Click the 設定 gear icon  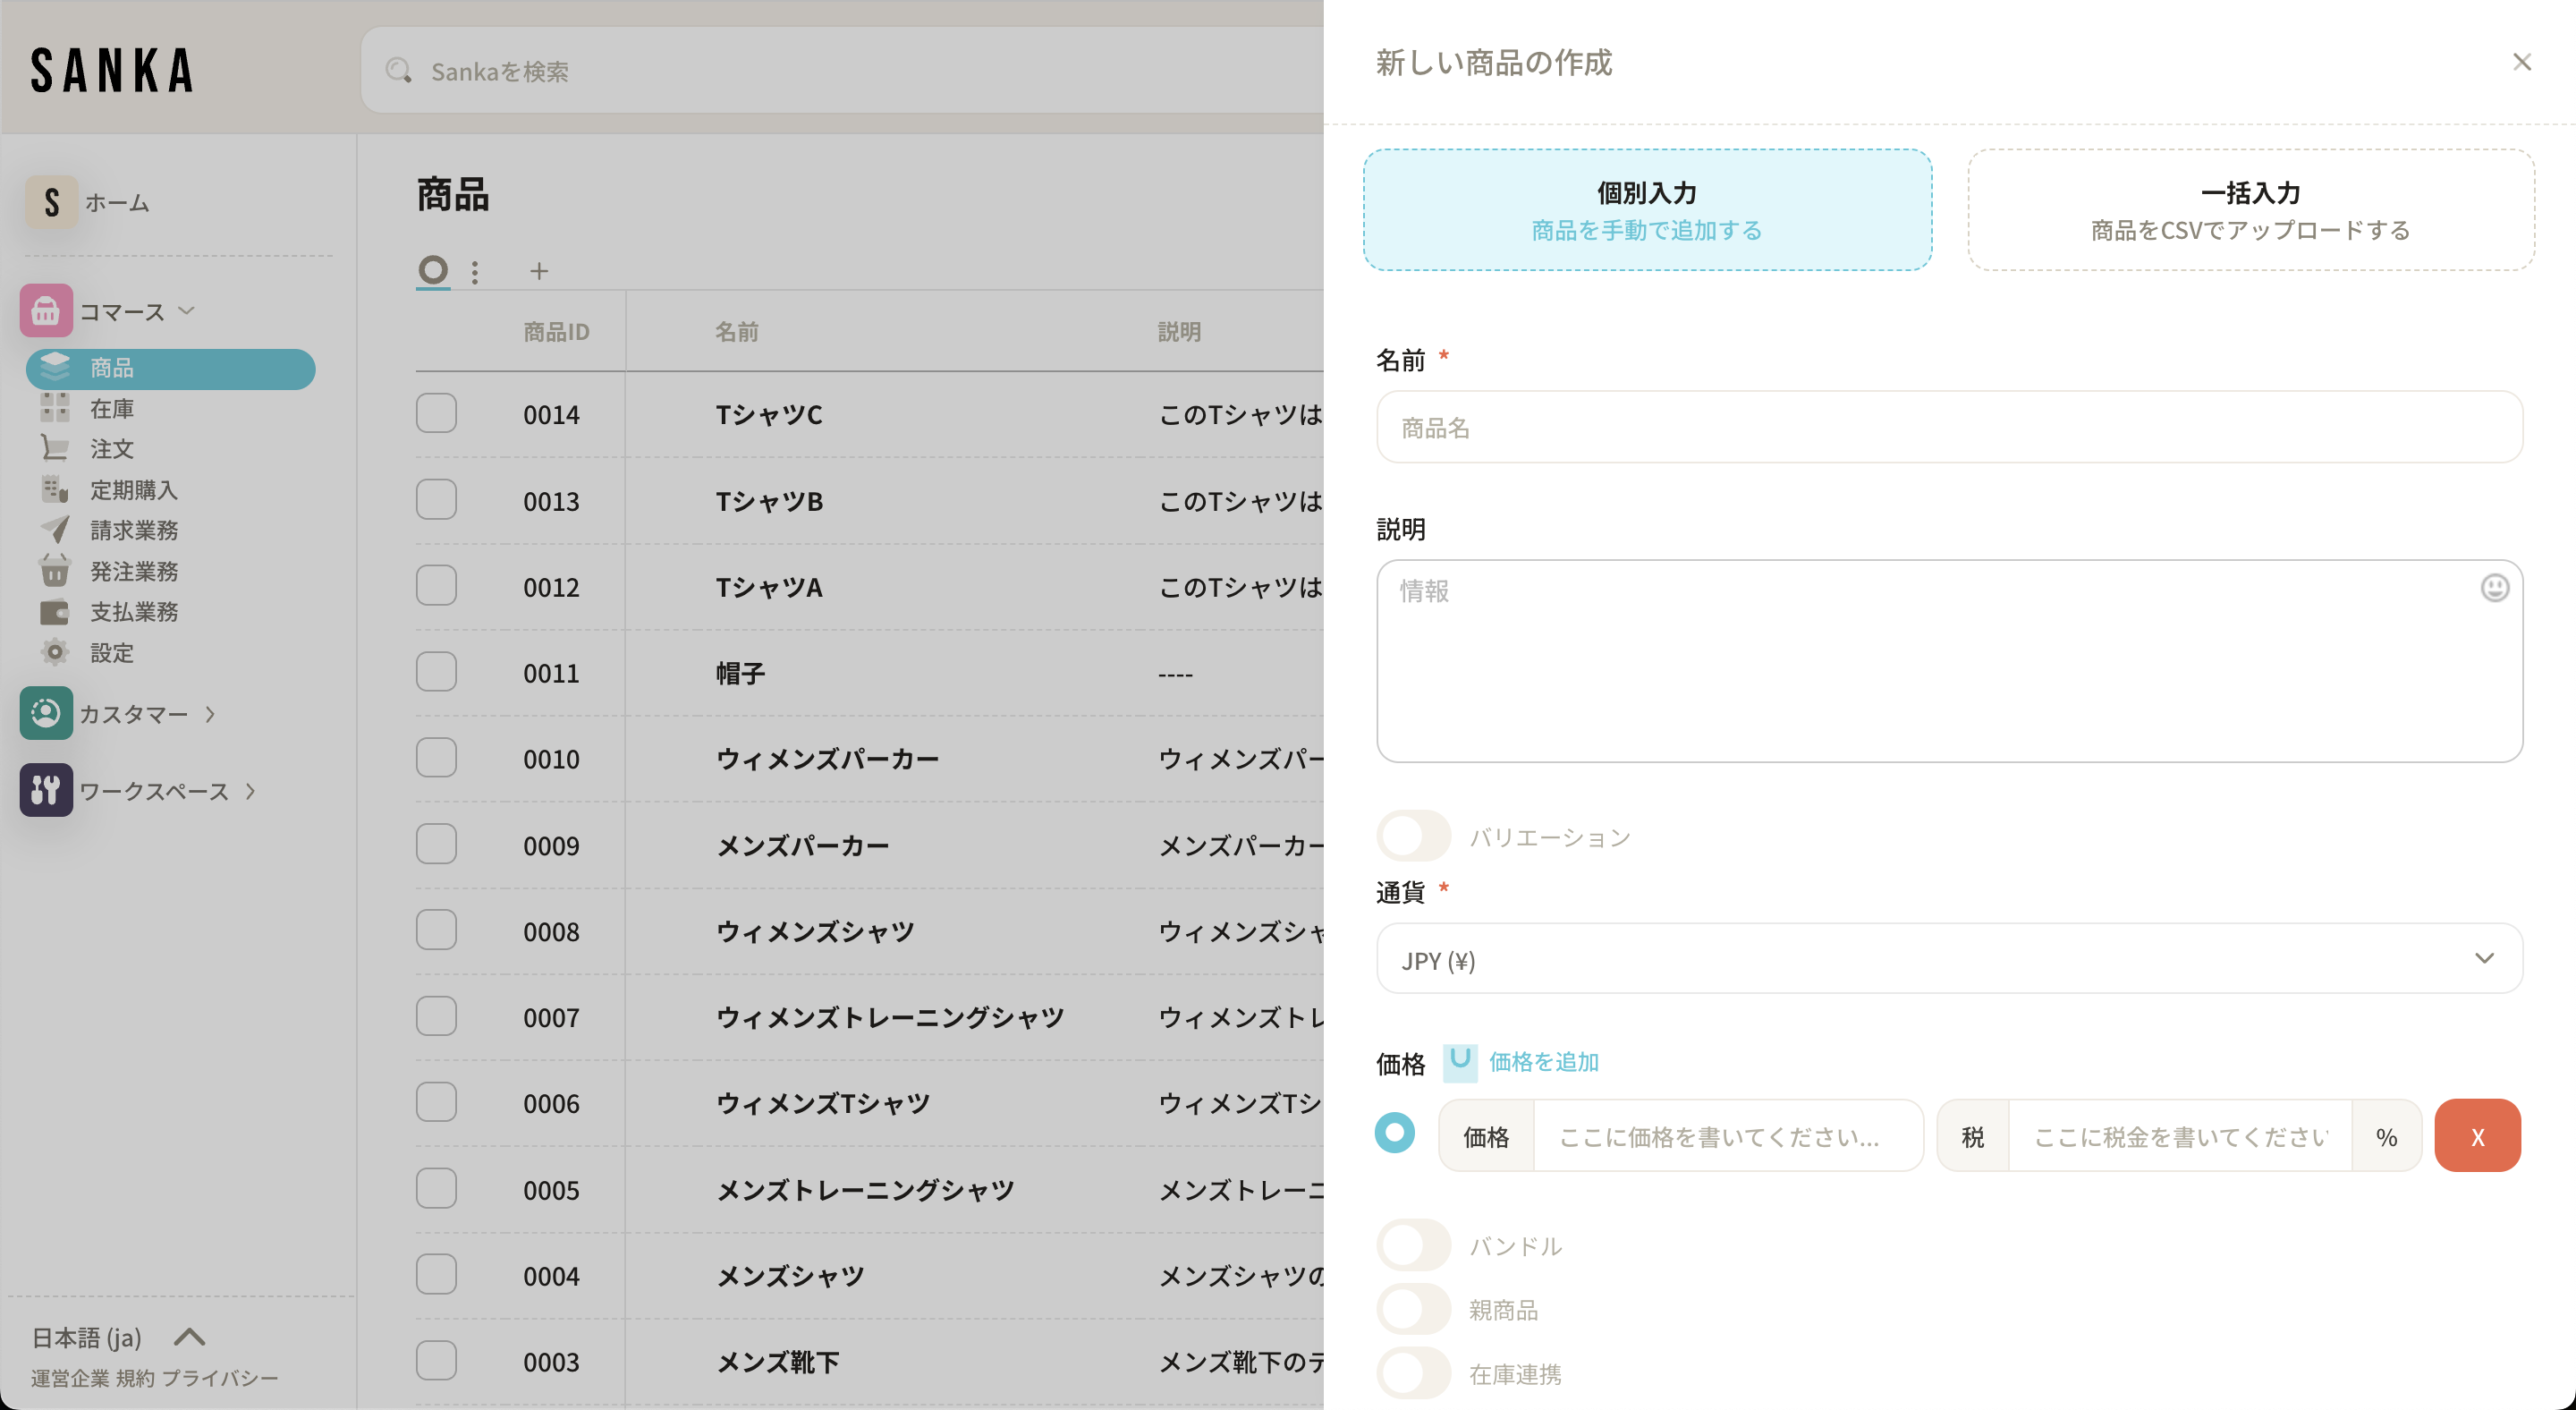pos(55,652)
